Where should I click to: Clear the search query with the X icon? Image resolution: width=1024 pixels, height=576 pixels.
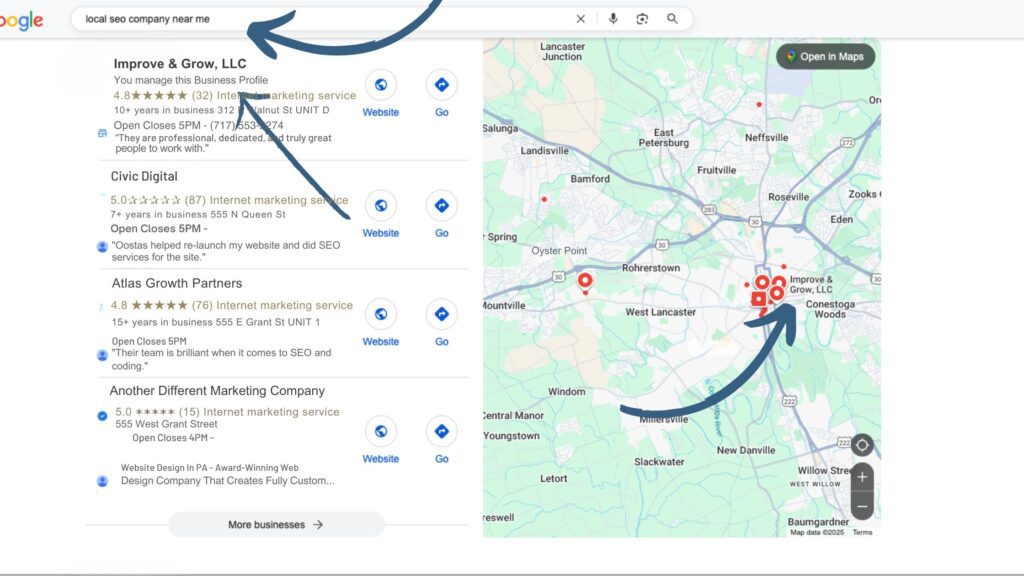pyautogui.click(x=581, y=19)
